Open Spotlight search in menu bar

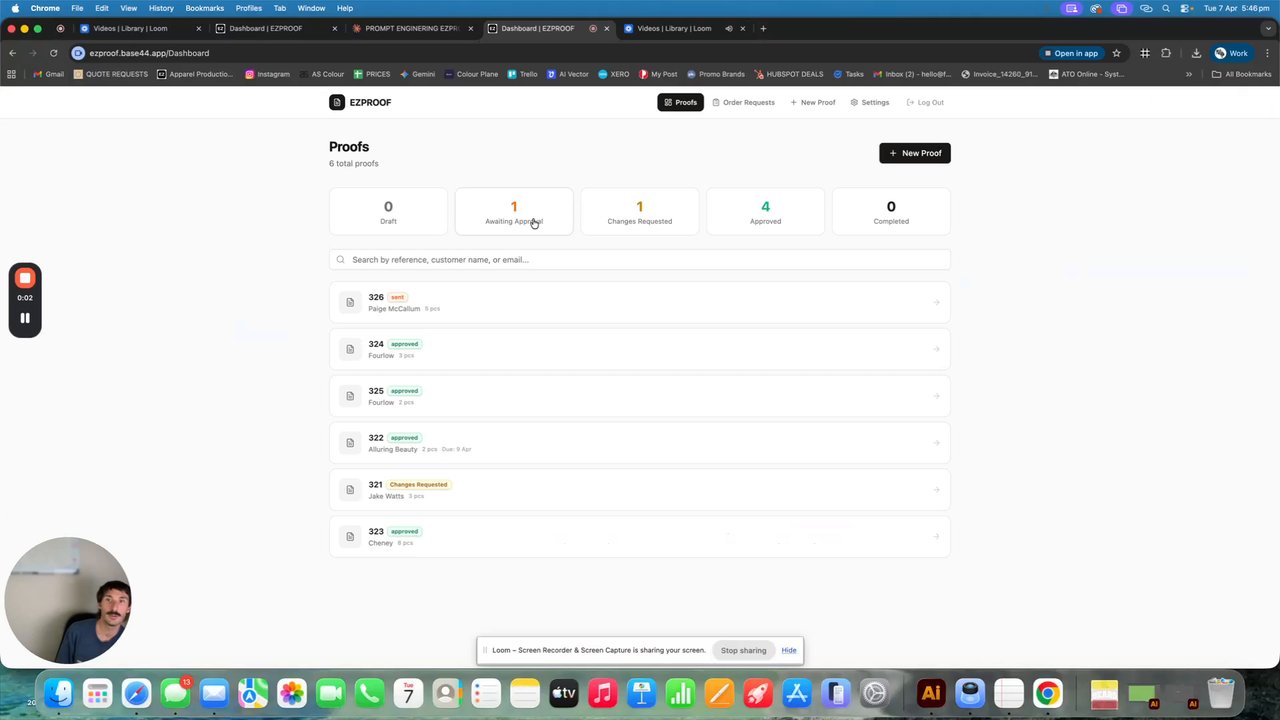pyautogui.click(x=1166, y=8)
